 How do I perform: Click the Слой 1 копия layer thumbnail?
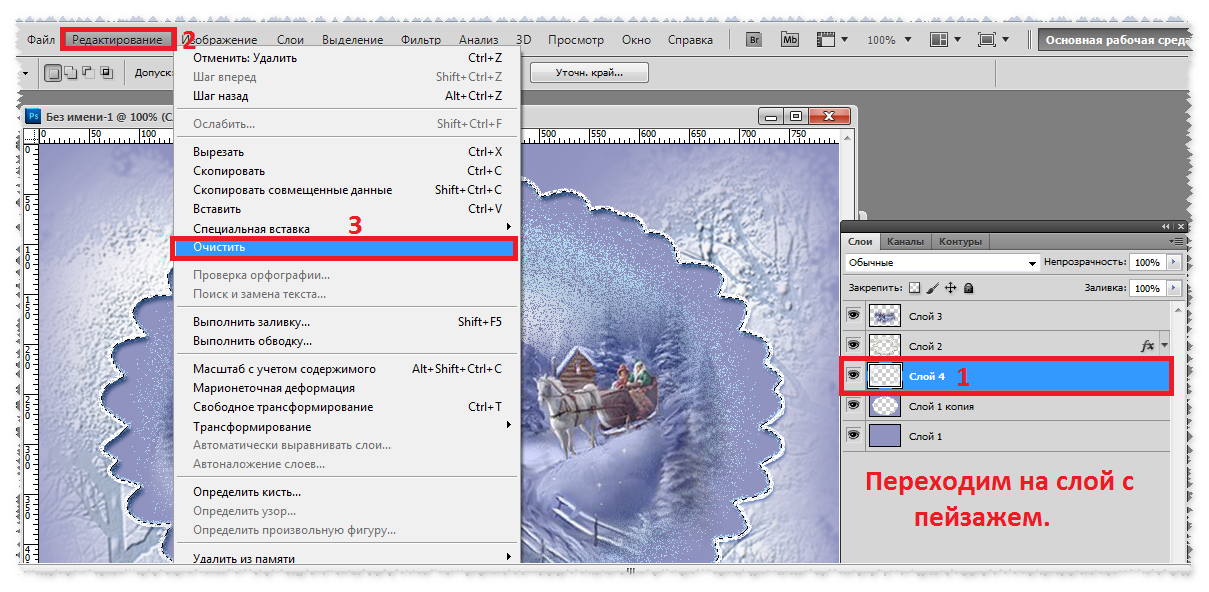(884, 406)
